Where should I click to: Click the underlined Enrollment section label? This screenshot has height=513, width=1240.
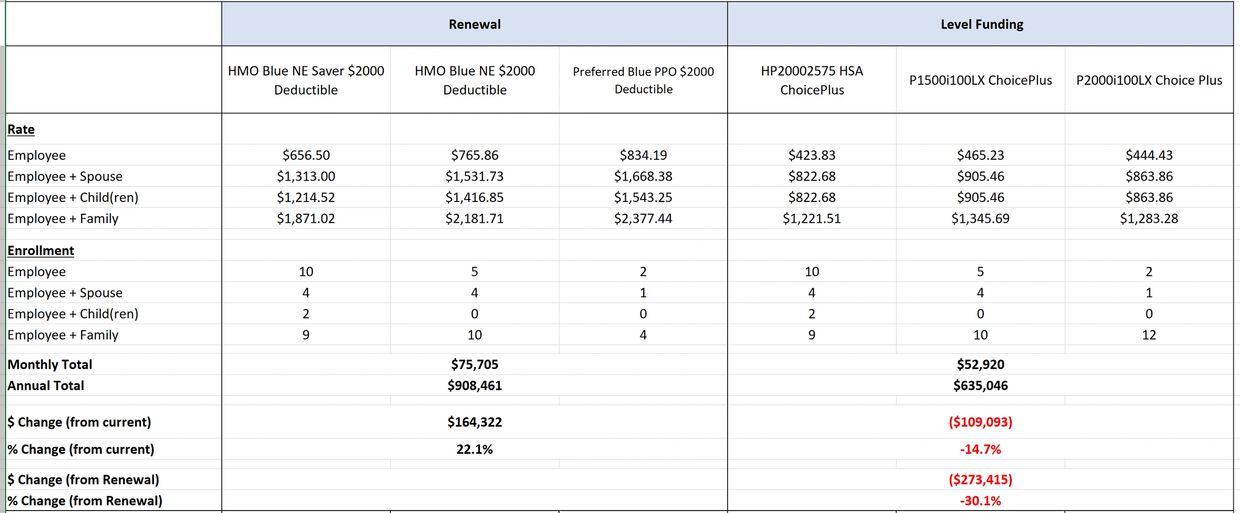point(41,251)
